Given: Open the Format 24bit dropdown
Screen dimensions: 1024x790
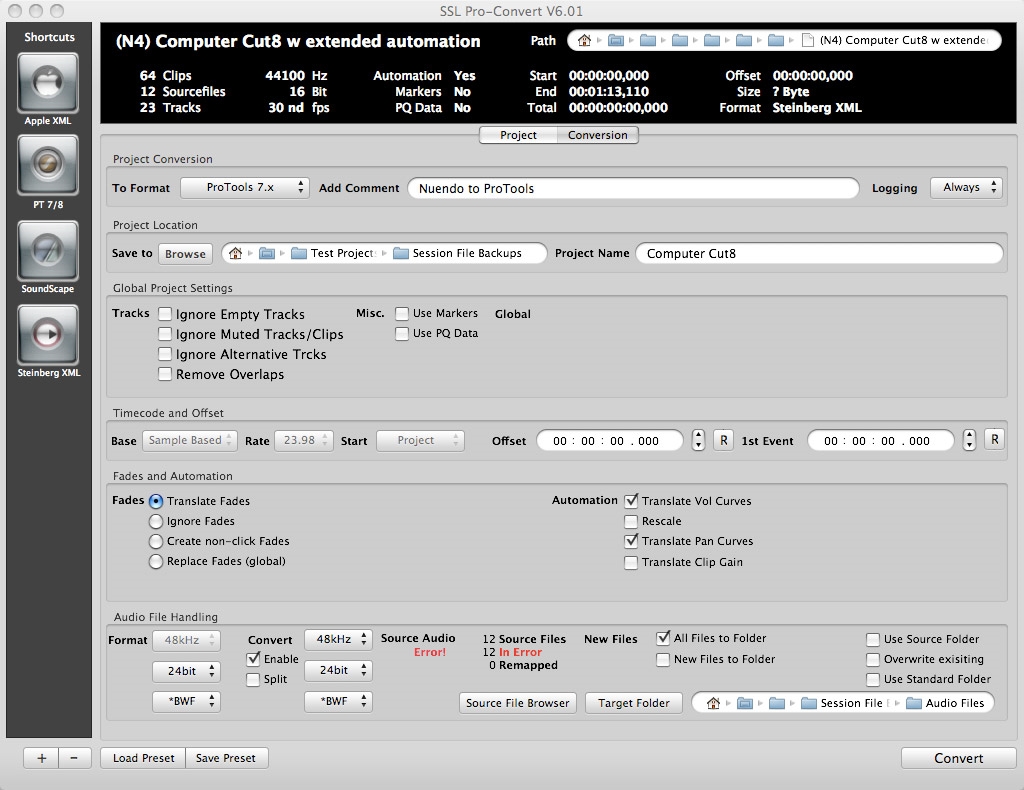Looking at the screenshot, I should click(x=186, y=671).
